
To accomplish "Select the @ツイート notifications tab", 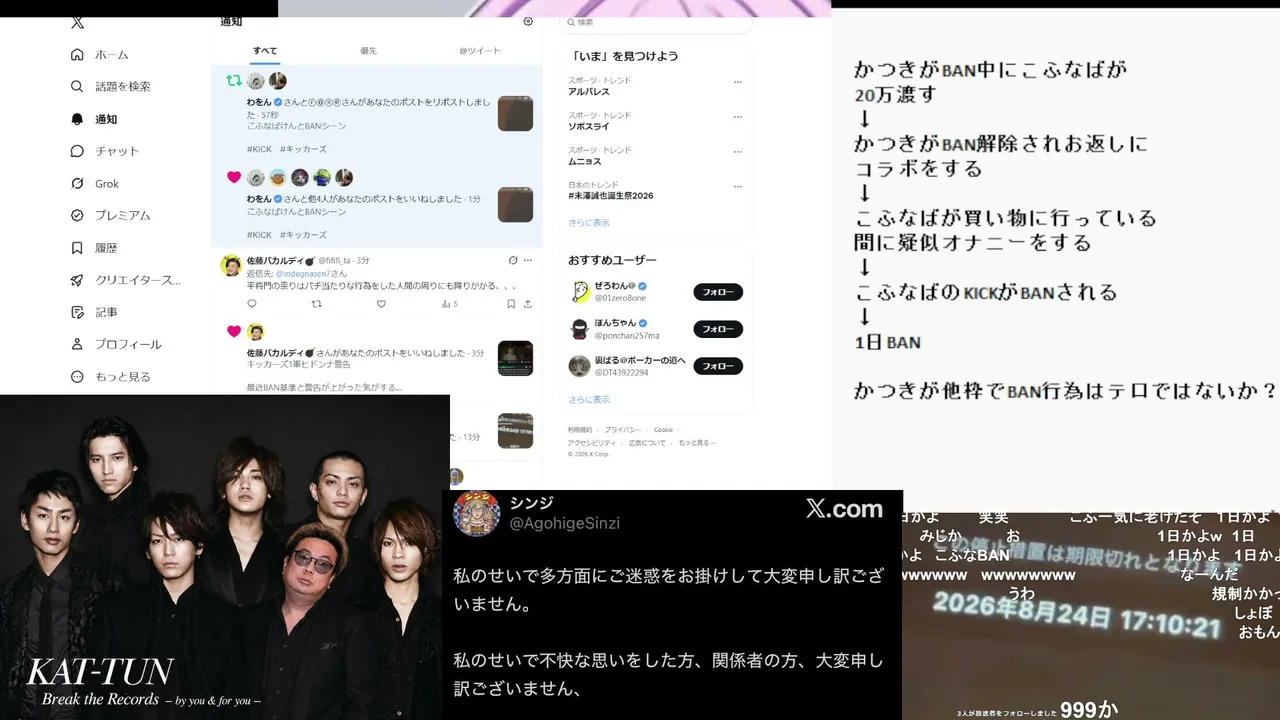I will tap(480, 51).
